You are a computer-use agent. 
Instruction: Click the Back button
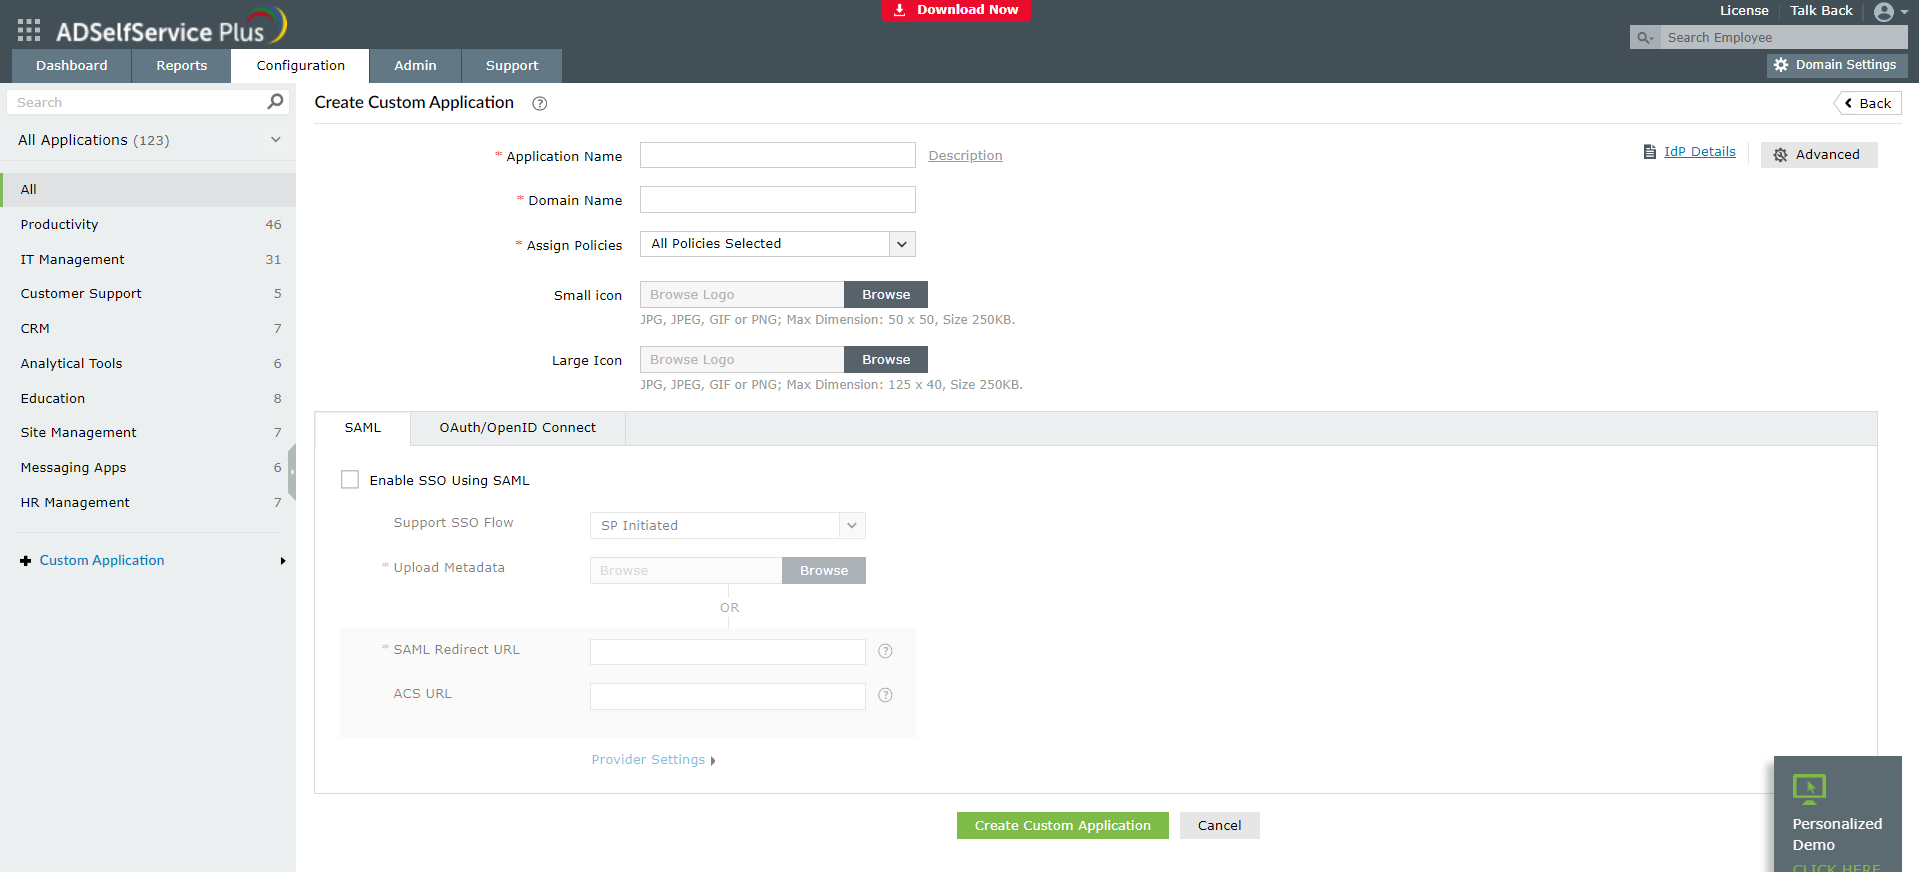coord(1868,103)
